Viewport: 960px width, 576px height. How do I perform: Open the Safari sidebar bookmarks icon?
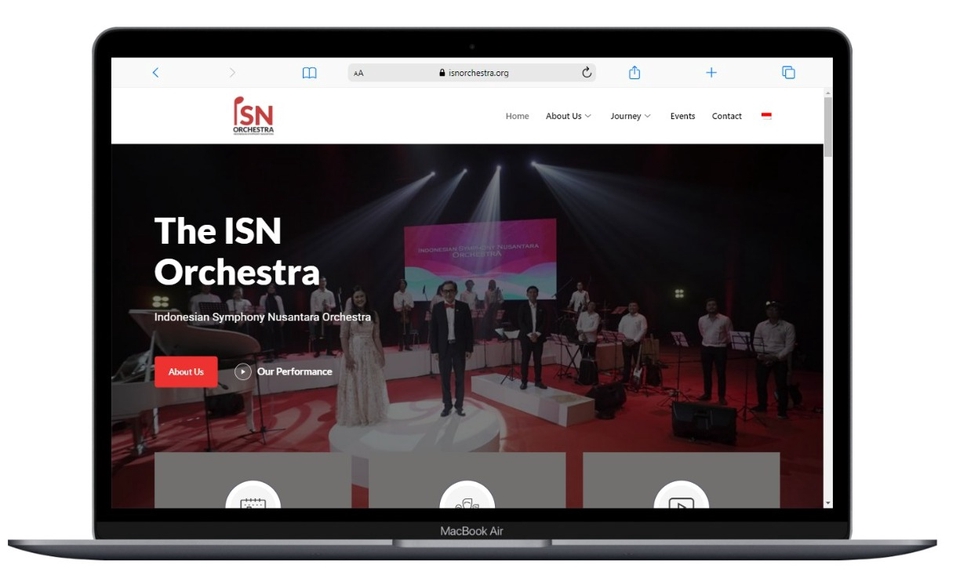309,72
